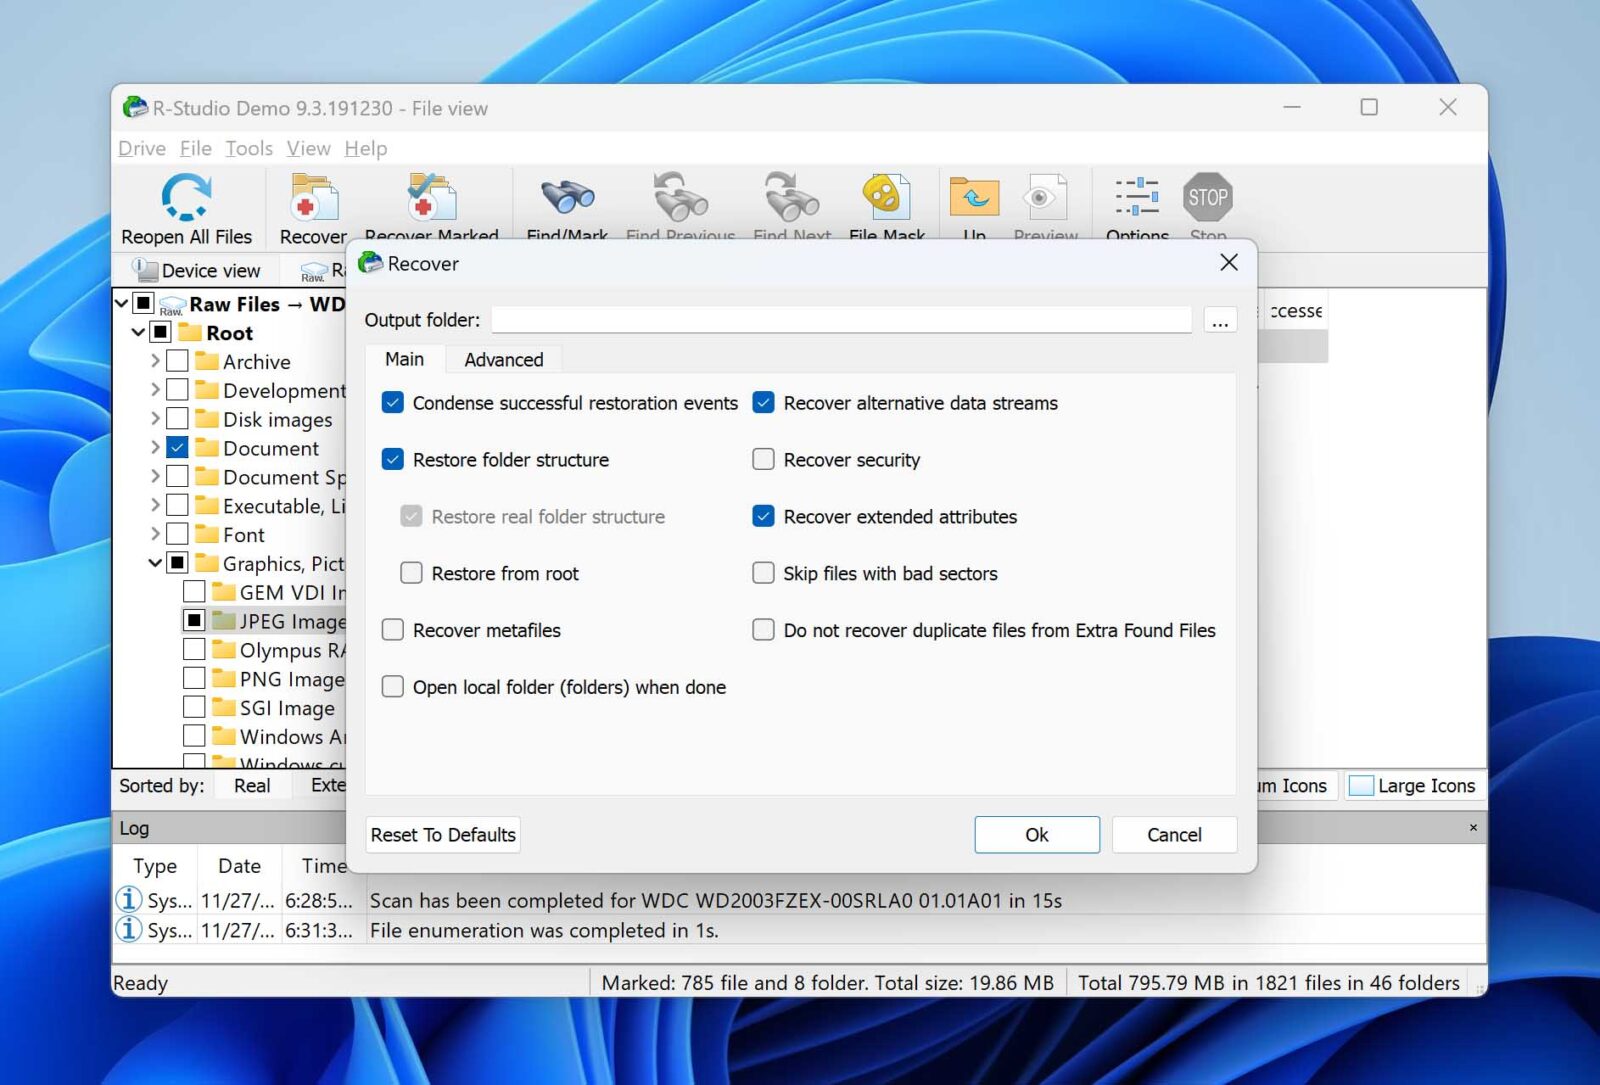Viewport: 1600px width, 1085px height.
Task: Open the Tools menu
Action: pyautogui.click(x=248, y=148)
